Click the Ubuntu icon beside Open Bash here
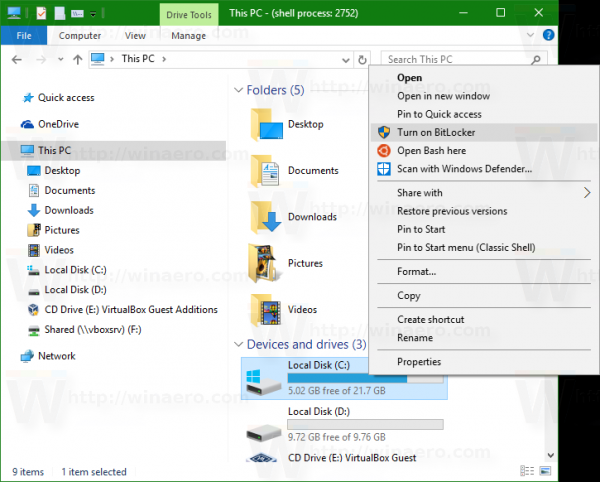The image size is (600, 482). (384, 151)
